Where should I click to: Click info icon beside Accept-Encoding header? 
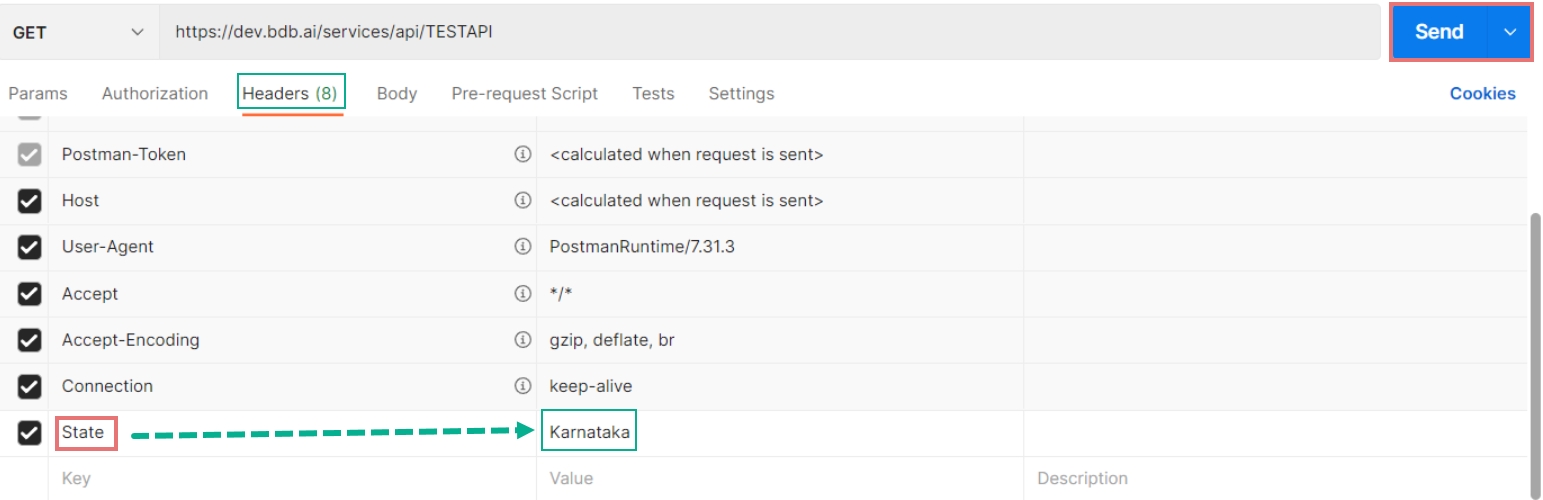[521, 340]
